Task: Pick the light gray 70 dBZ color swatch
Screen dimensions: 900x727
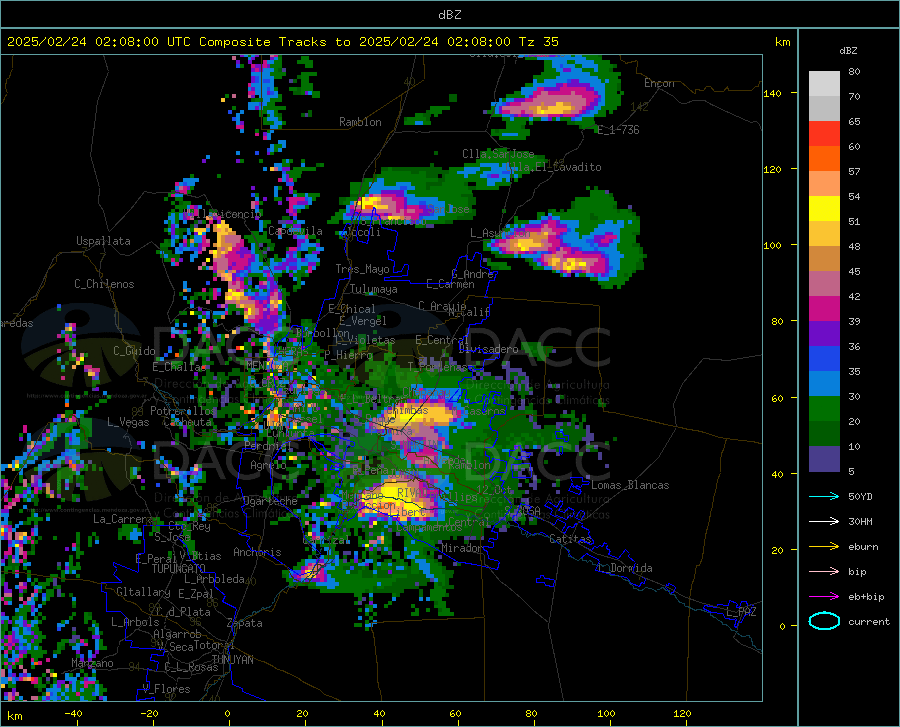Action: point(824,84)
